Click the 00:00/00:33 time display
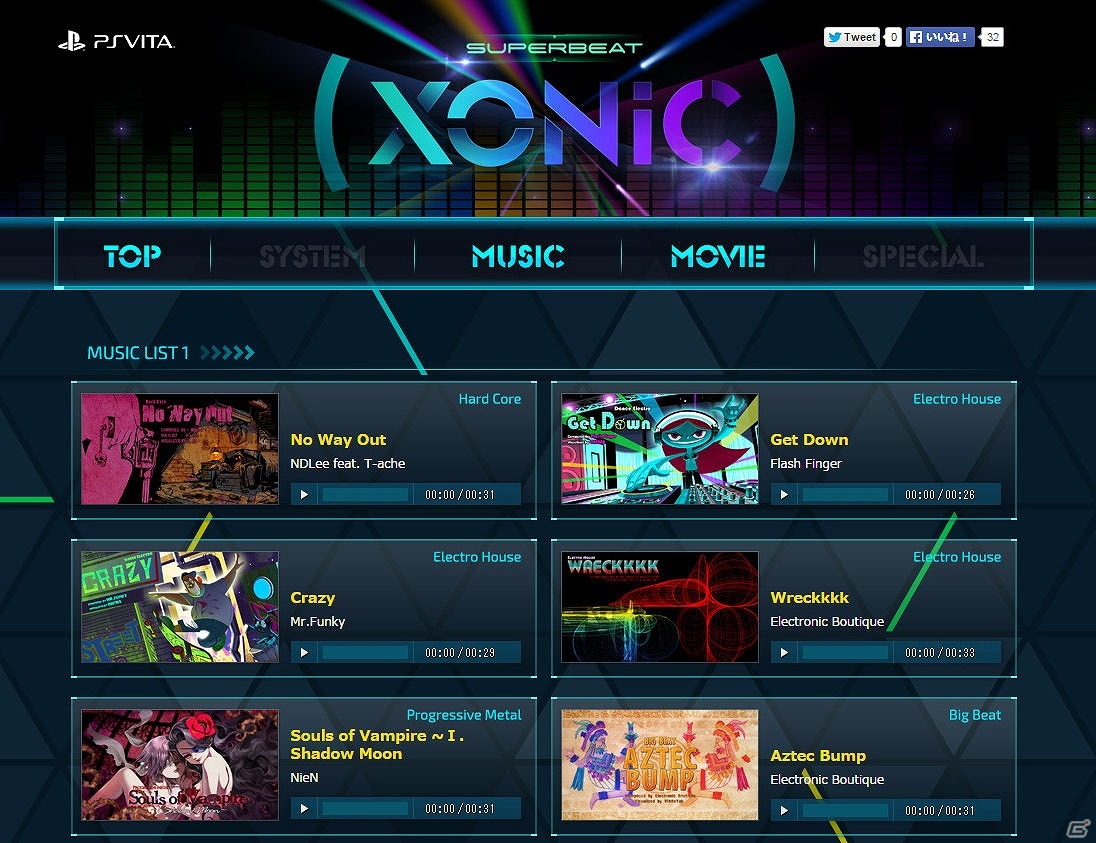 coord(940,653)
